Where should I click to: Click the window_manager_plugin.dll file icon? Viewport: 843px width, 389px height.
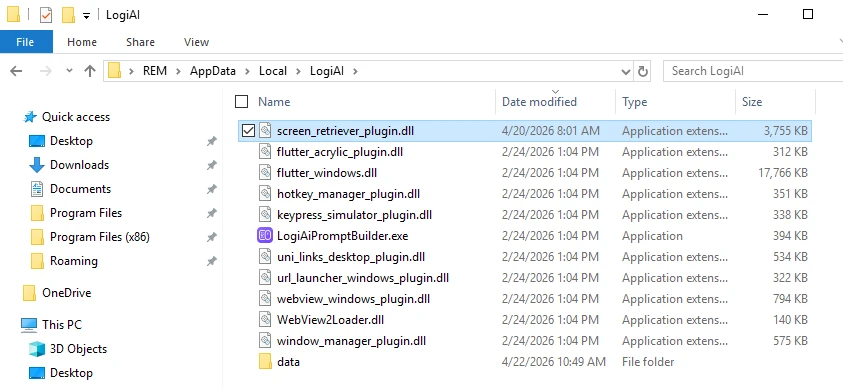[x=265, y=341]
